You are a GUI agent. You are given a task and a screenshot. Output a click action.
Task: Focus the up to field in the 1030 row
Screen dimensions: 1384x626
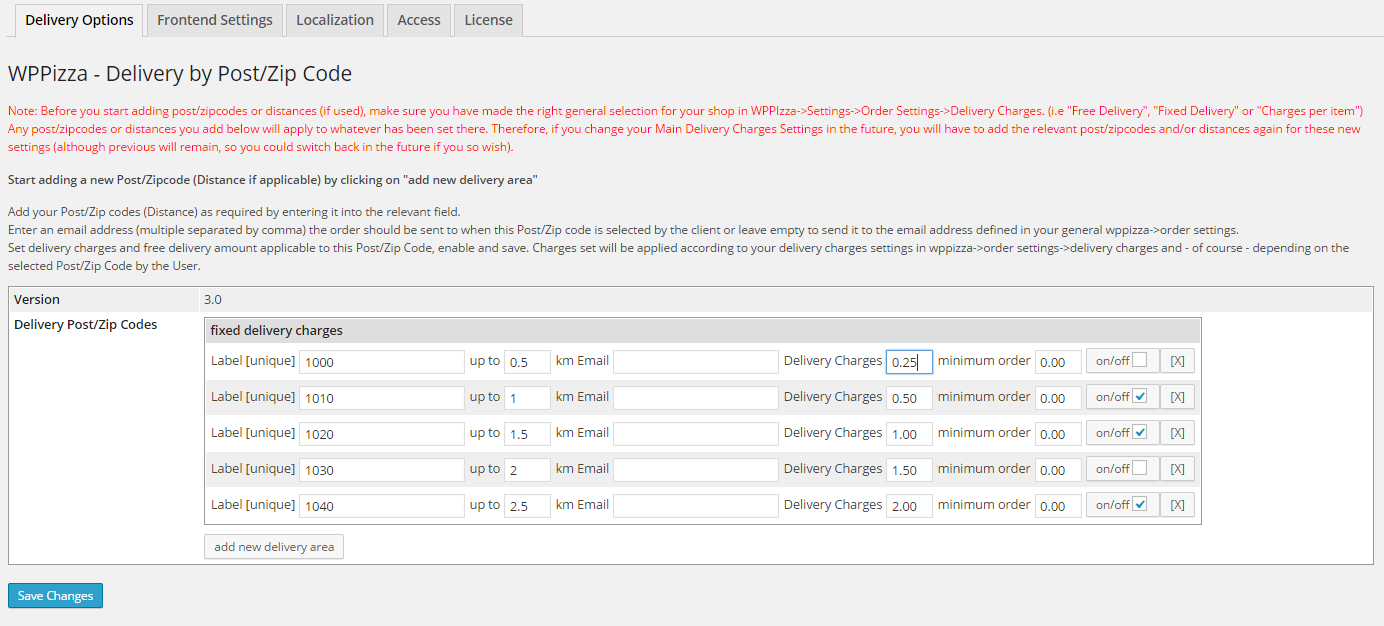[527, 470]
